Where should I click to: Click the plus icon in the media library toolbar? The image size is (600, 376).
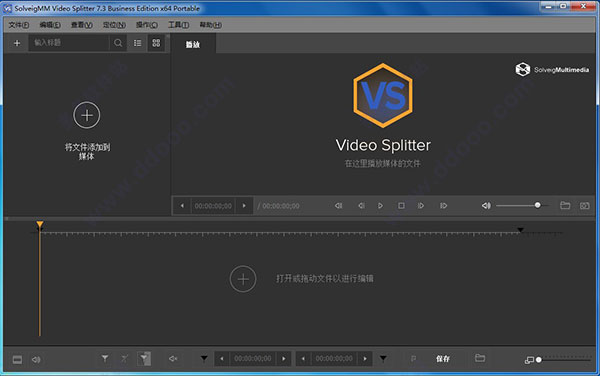[x=17, y=43]
